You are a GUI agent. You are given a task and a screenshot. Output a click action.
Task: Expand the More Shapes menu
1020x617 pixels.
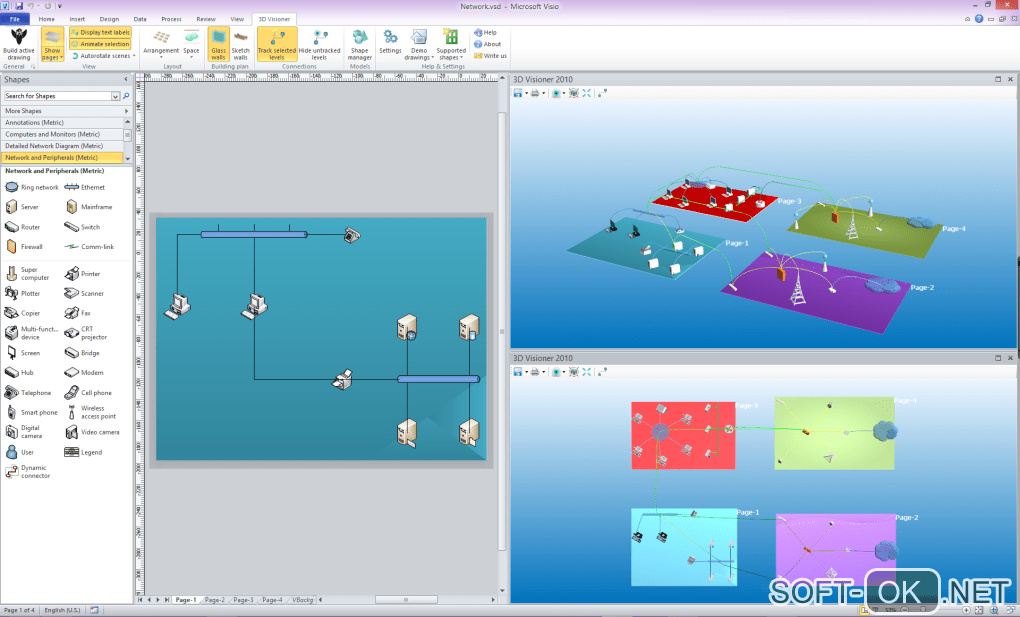tap(66, 111)
